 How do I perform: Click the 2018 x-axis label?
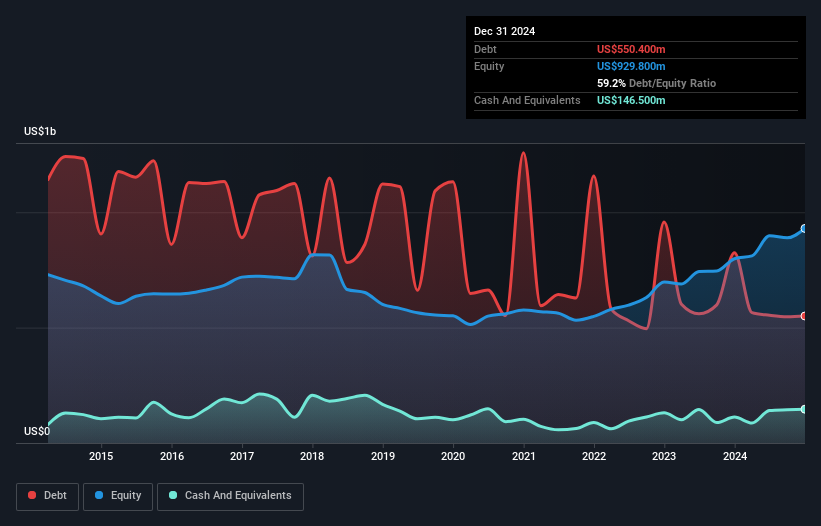coord(312,456)
